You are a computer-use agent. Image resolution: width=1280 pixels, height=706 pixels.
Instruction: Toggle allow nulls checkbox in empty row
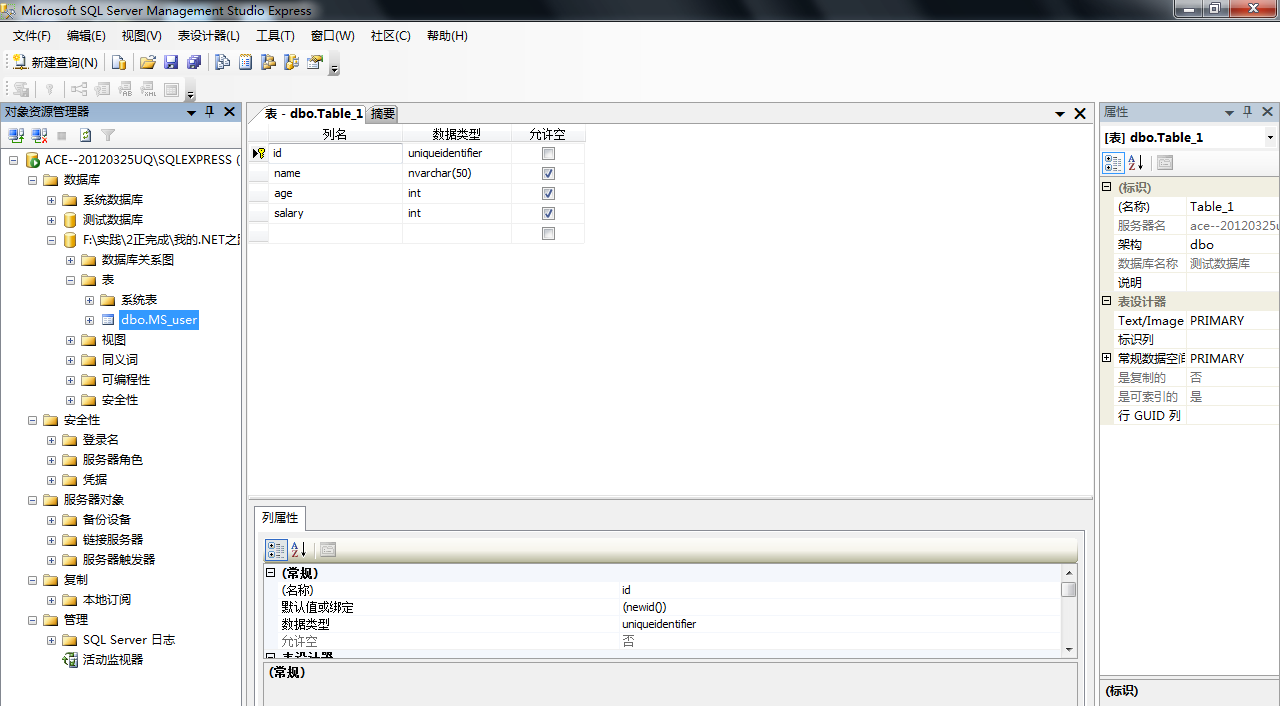click(x=548, y=233)
